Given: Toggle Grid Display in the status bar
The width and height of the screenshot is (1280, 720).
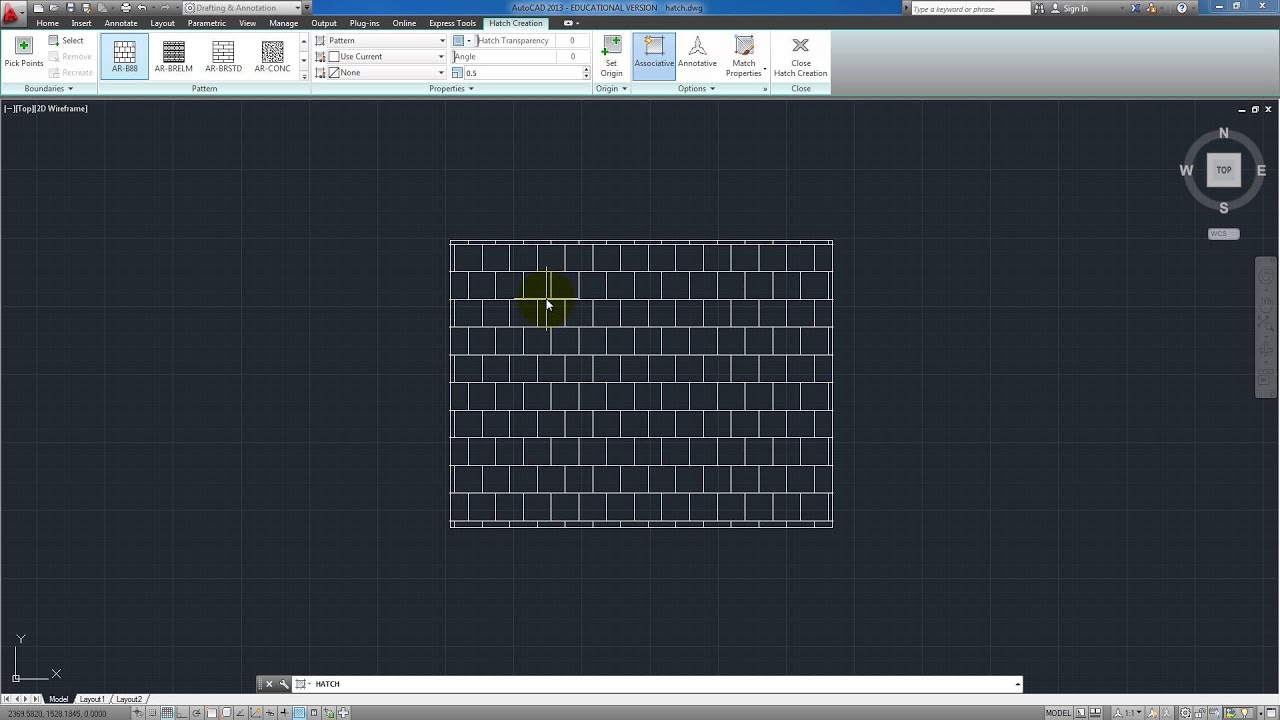Looking at the screenshot, I should pyautogui.click(x=168, y=713).
